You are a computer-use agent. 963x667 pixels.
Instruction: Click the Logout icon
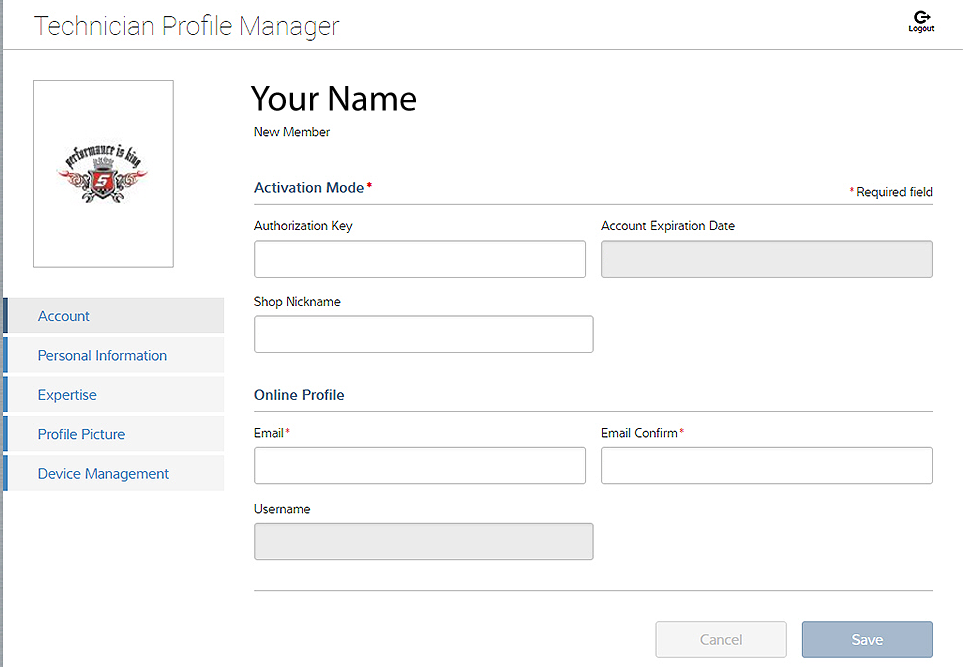click(921, 21)
